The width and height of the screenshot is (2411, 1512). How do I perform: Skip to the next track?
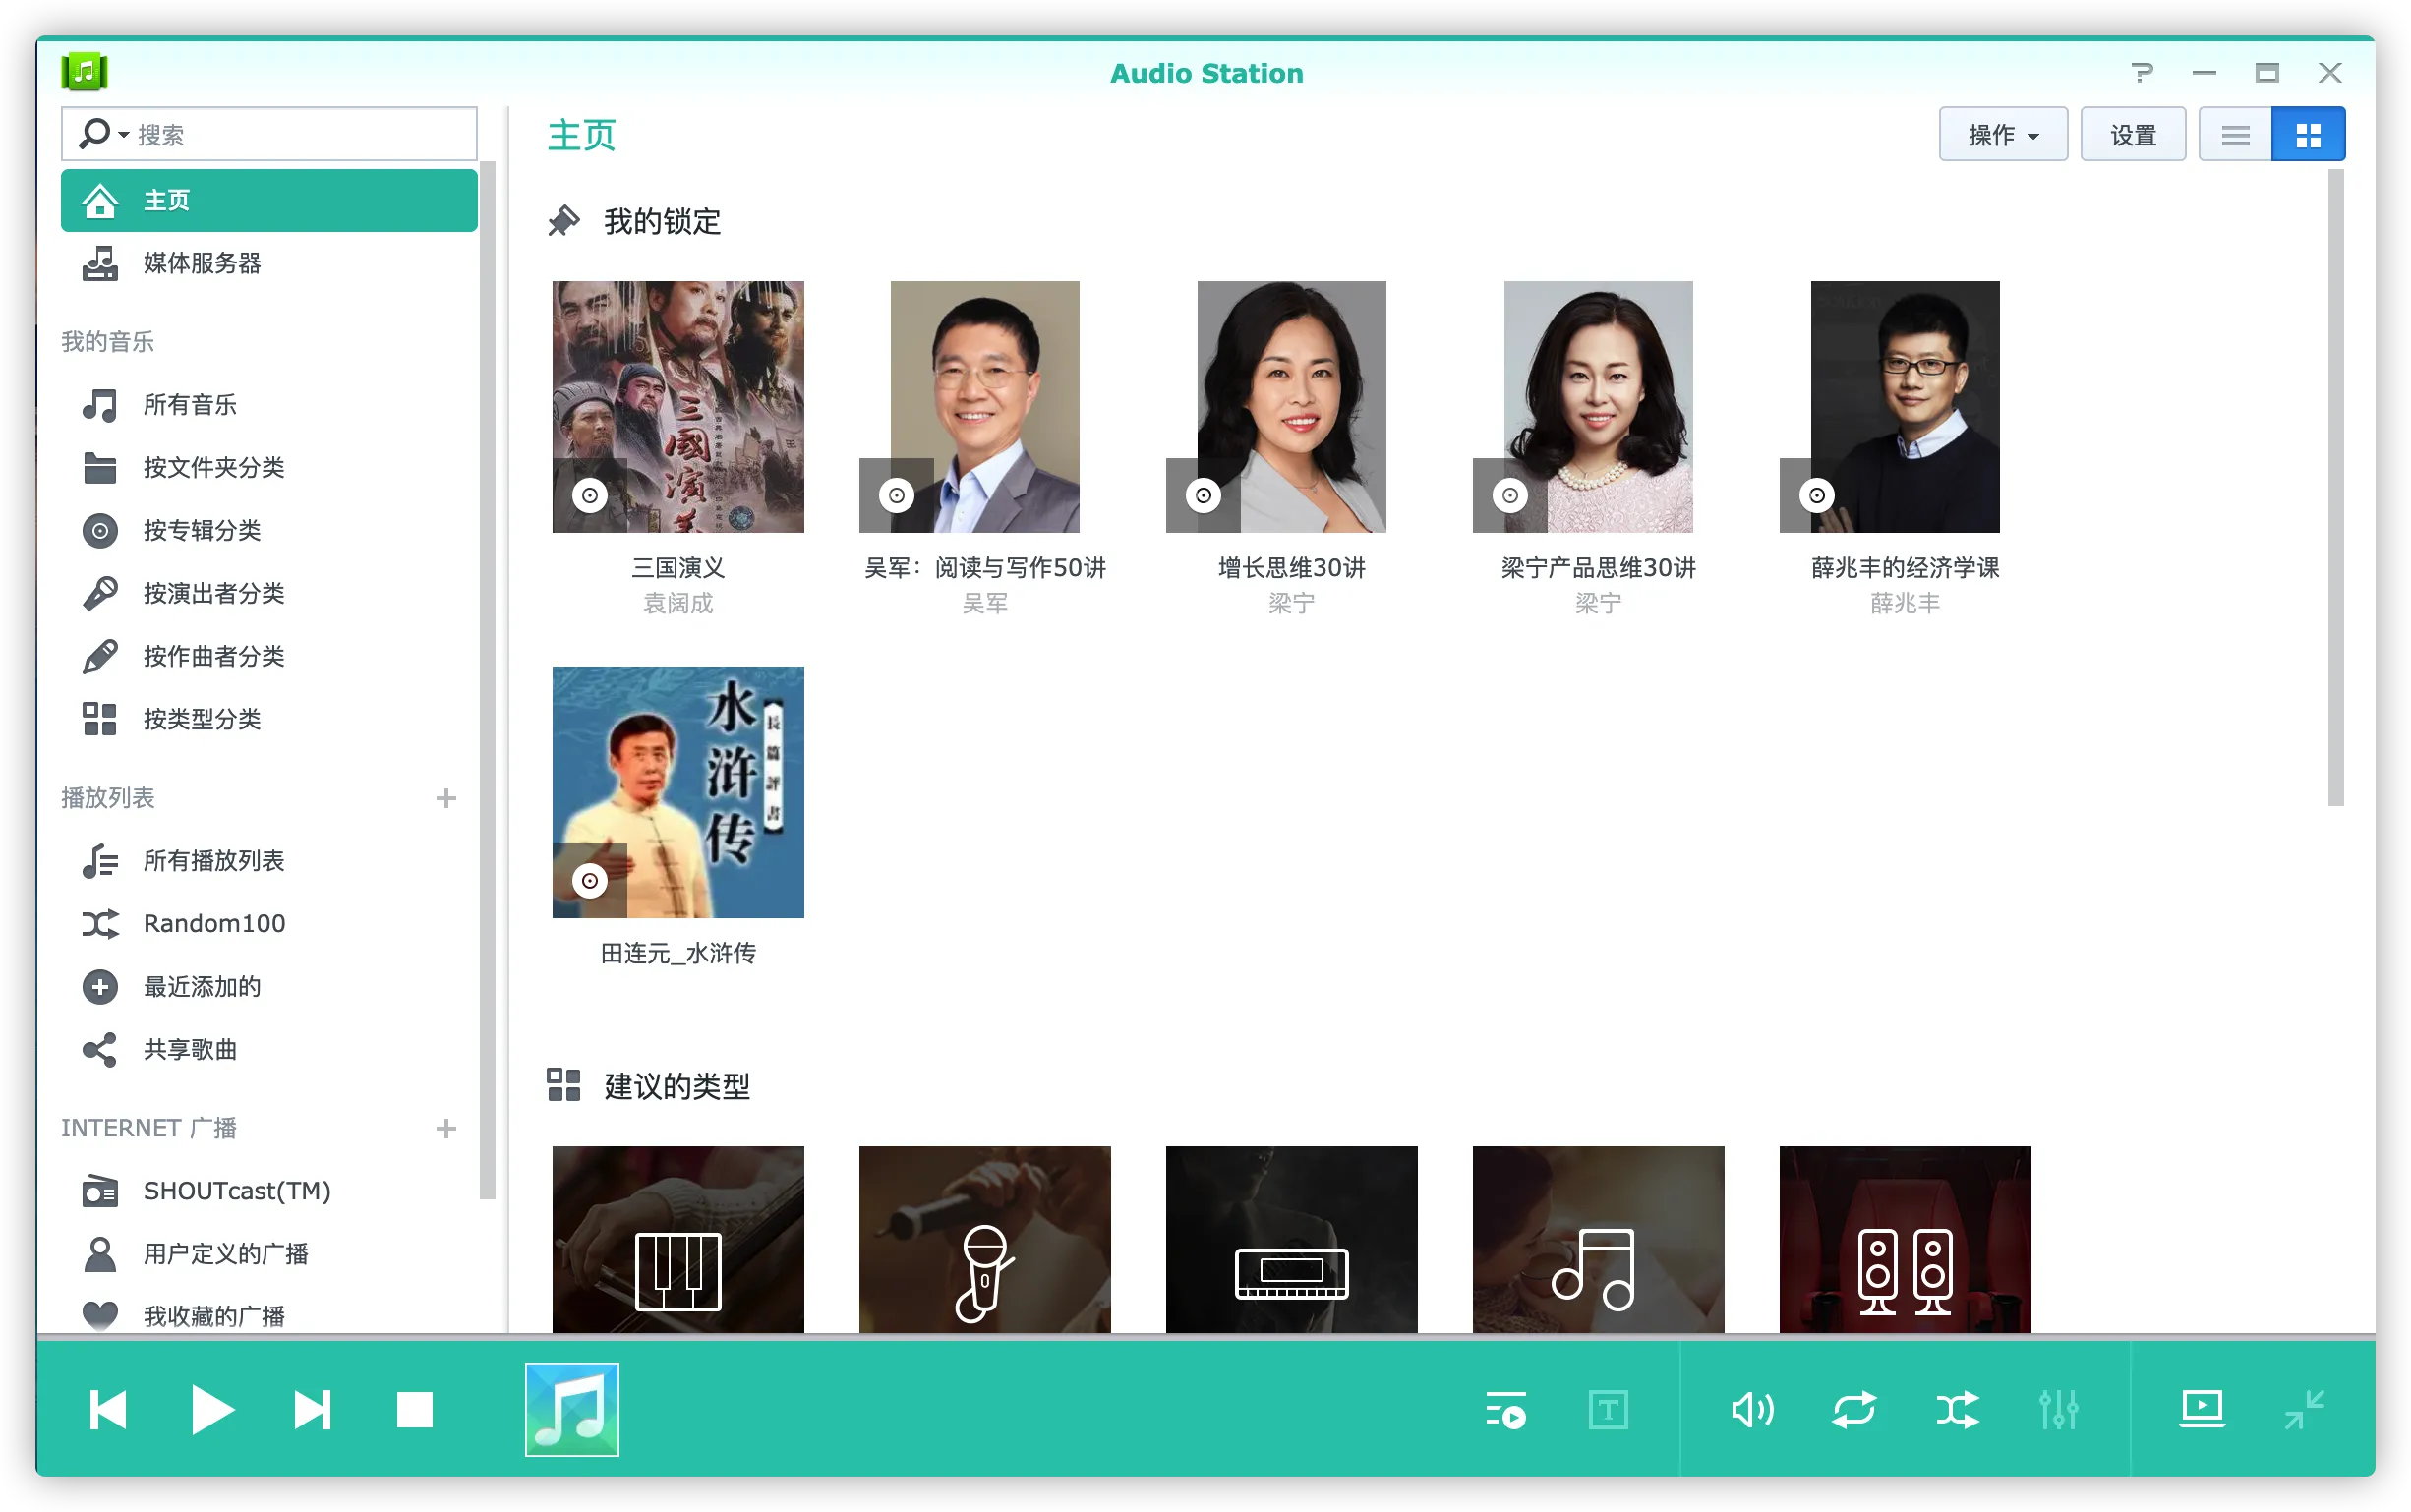click(312, 1410)
